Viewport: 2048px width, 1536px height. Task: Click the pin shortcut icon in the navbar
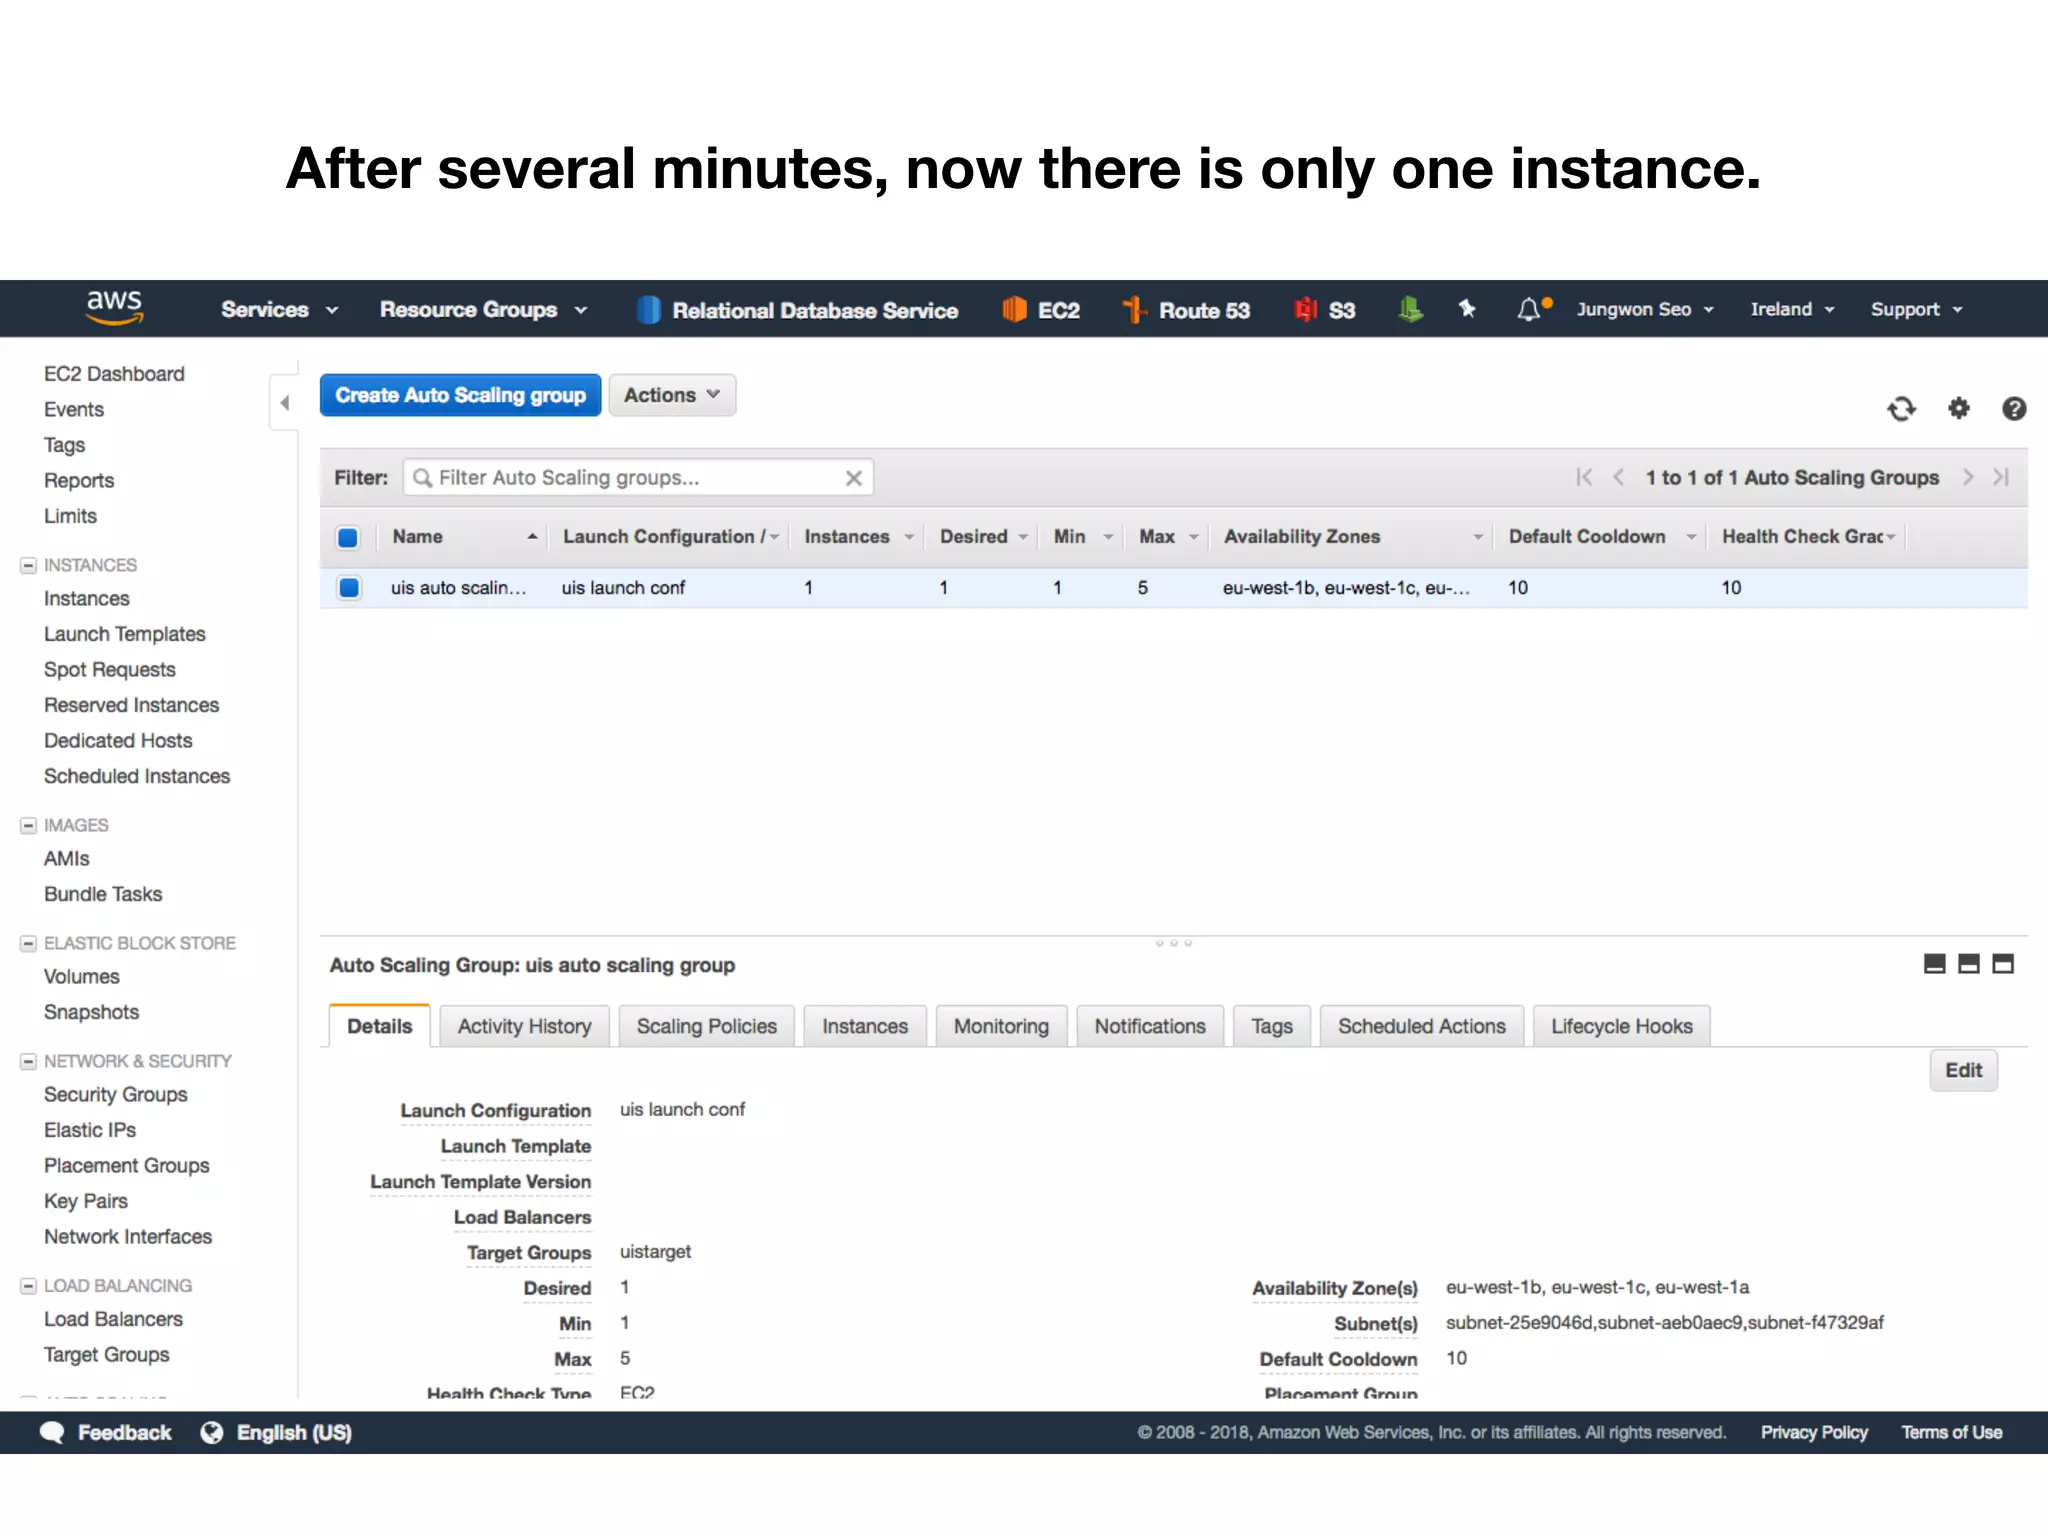click(x=1467, y=309)
